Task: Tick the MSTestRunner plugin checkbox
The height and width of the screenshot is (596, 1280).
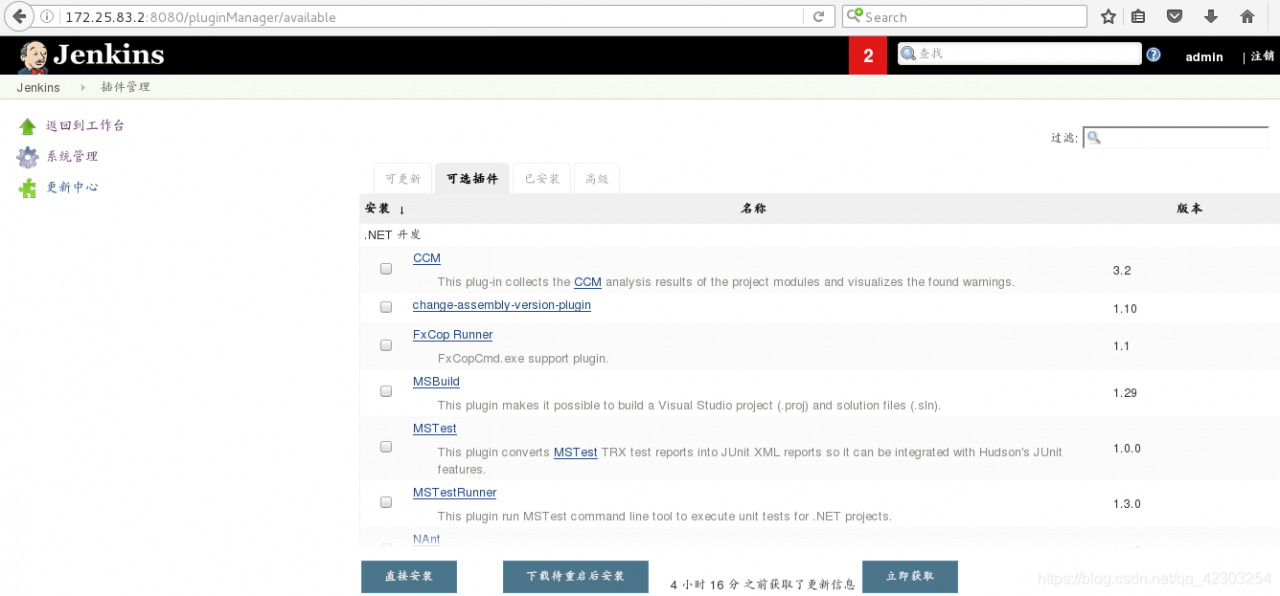Action: click(x=386, y=503)
